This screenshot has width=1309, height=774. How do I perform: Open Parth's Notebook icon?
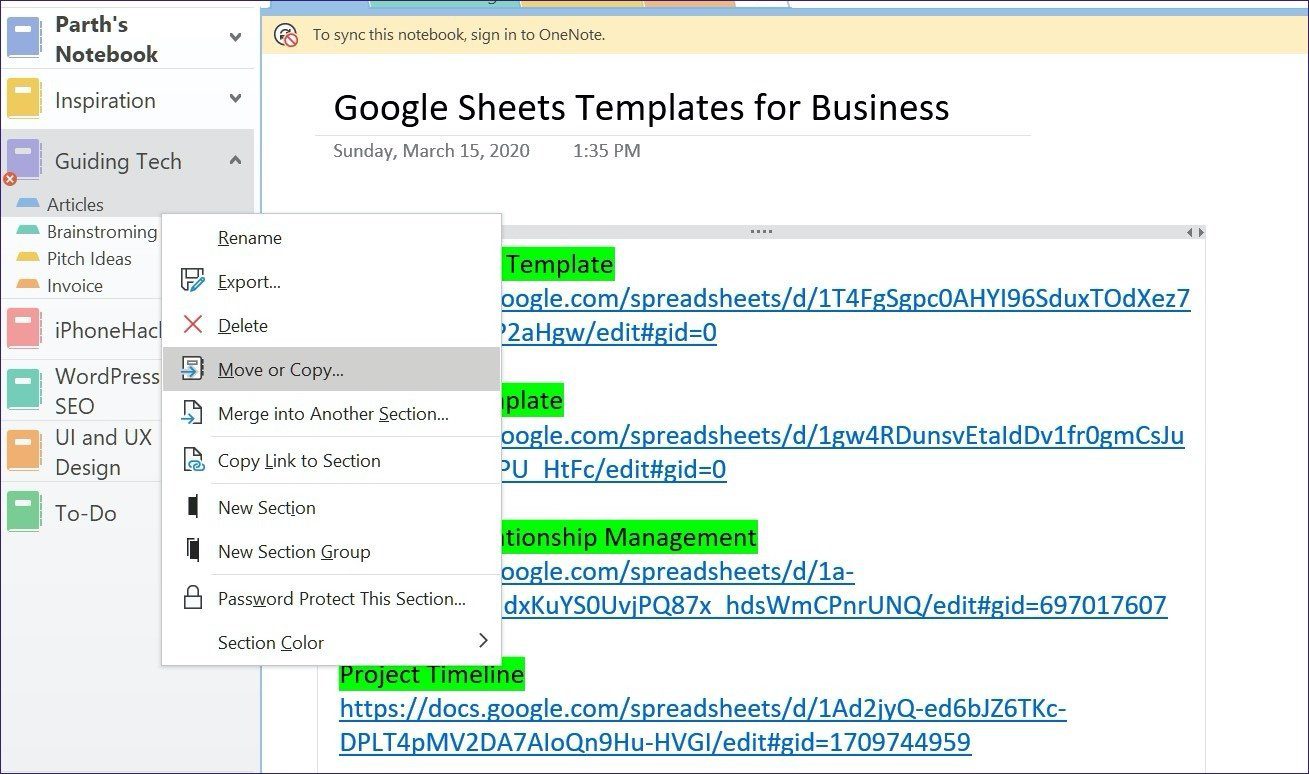(23, 38)
